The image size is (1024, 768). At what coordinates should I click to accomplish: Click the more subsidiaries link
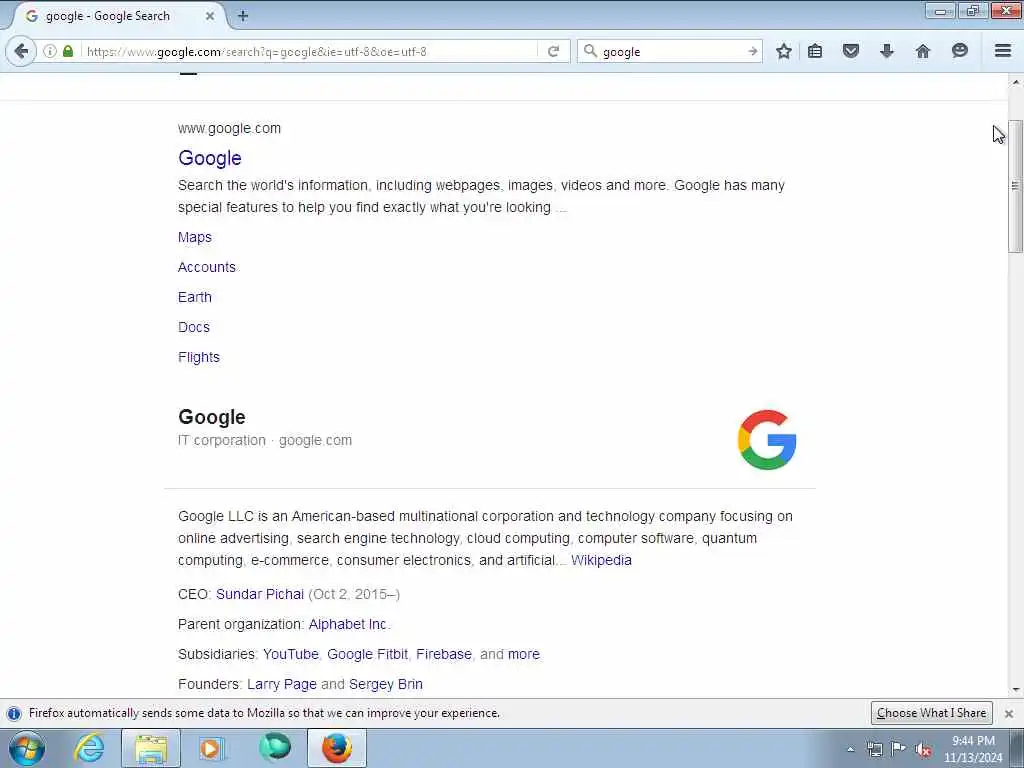pyautogui.click(x=524, y=654)
